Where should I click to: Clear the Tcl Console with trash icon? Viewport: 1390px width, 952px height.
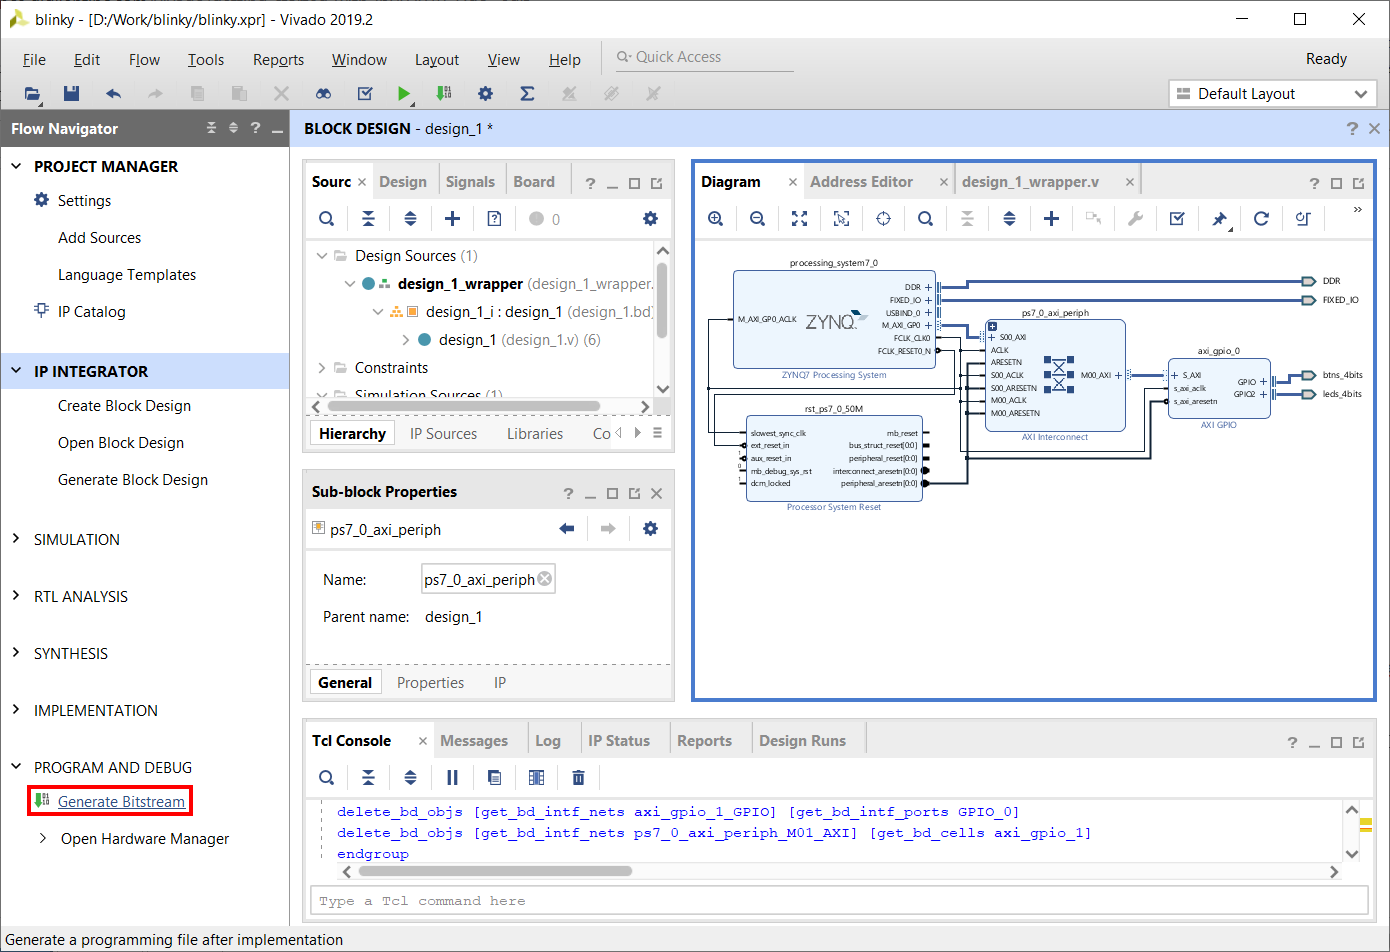[x=578, y=778]
